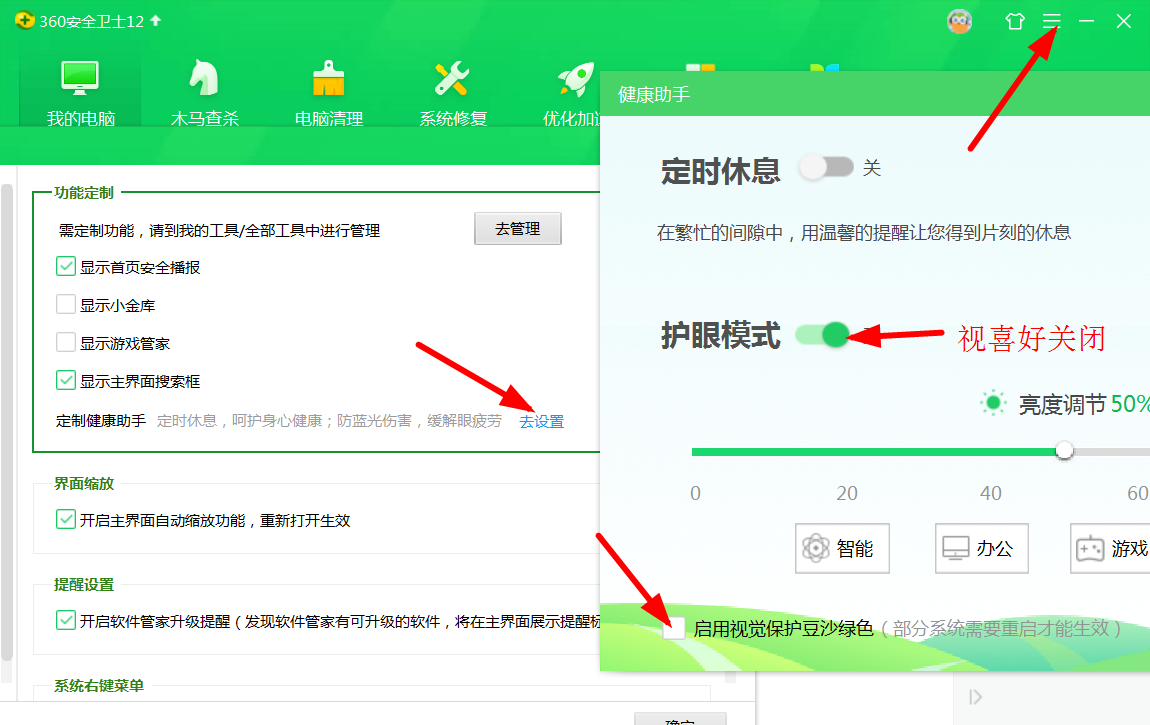Click the 50% brightness value
Viewport: 1150px width, 725px height.
[1130, 404]
